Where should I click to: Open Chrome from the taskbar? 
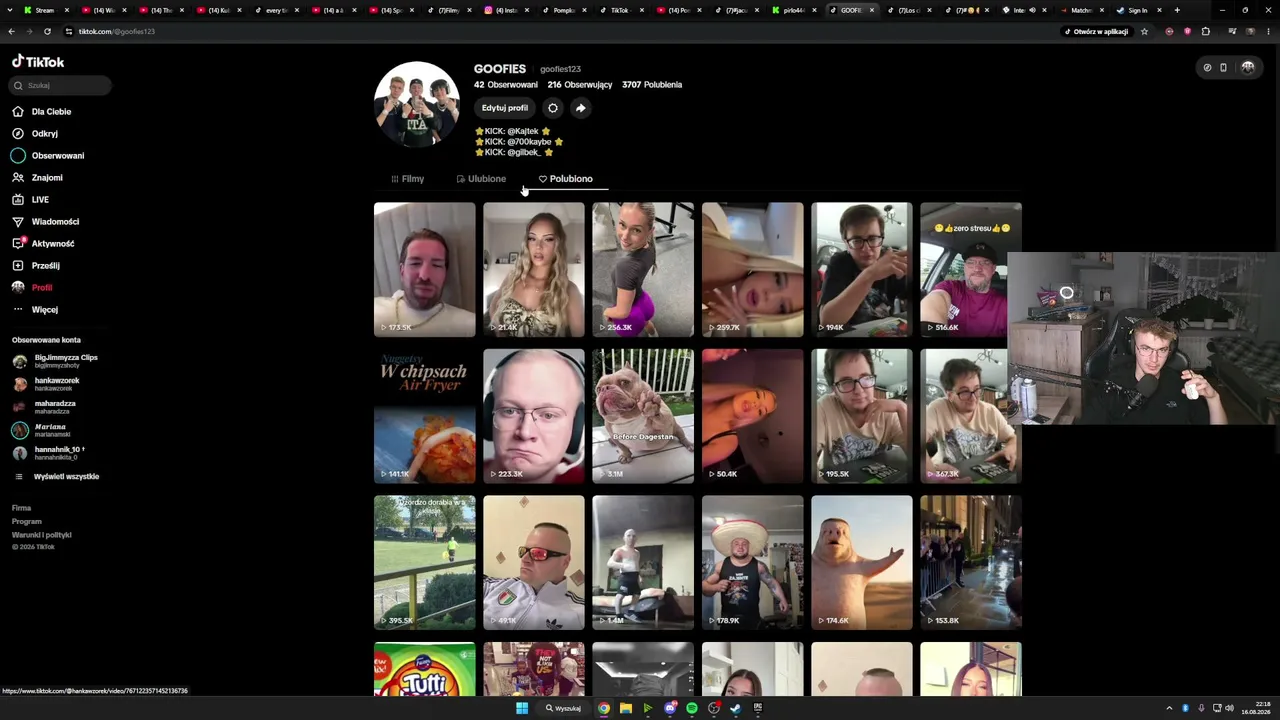pos(604,708)
